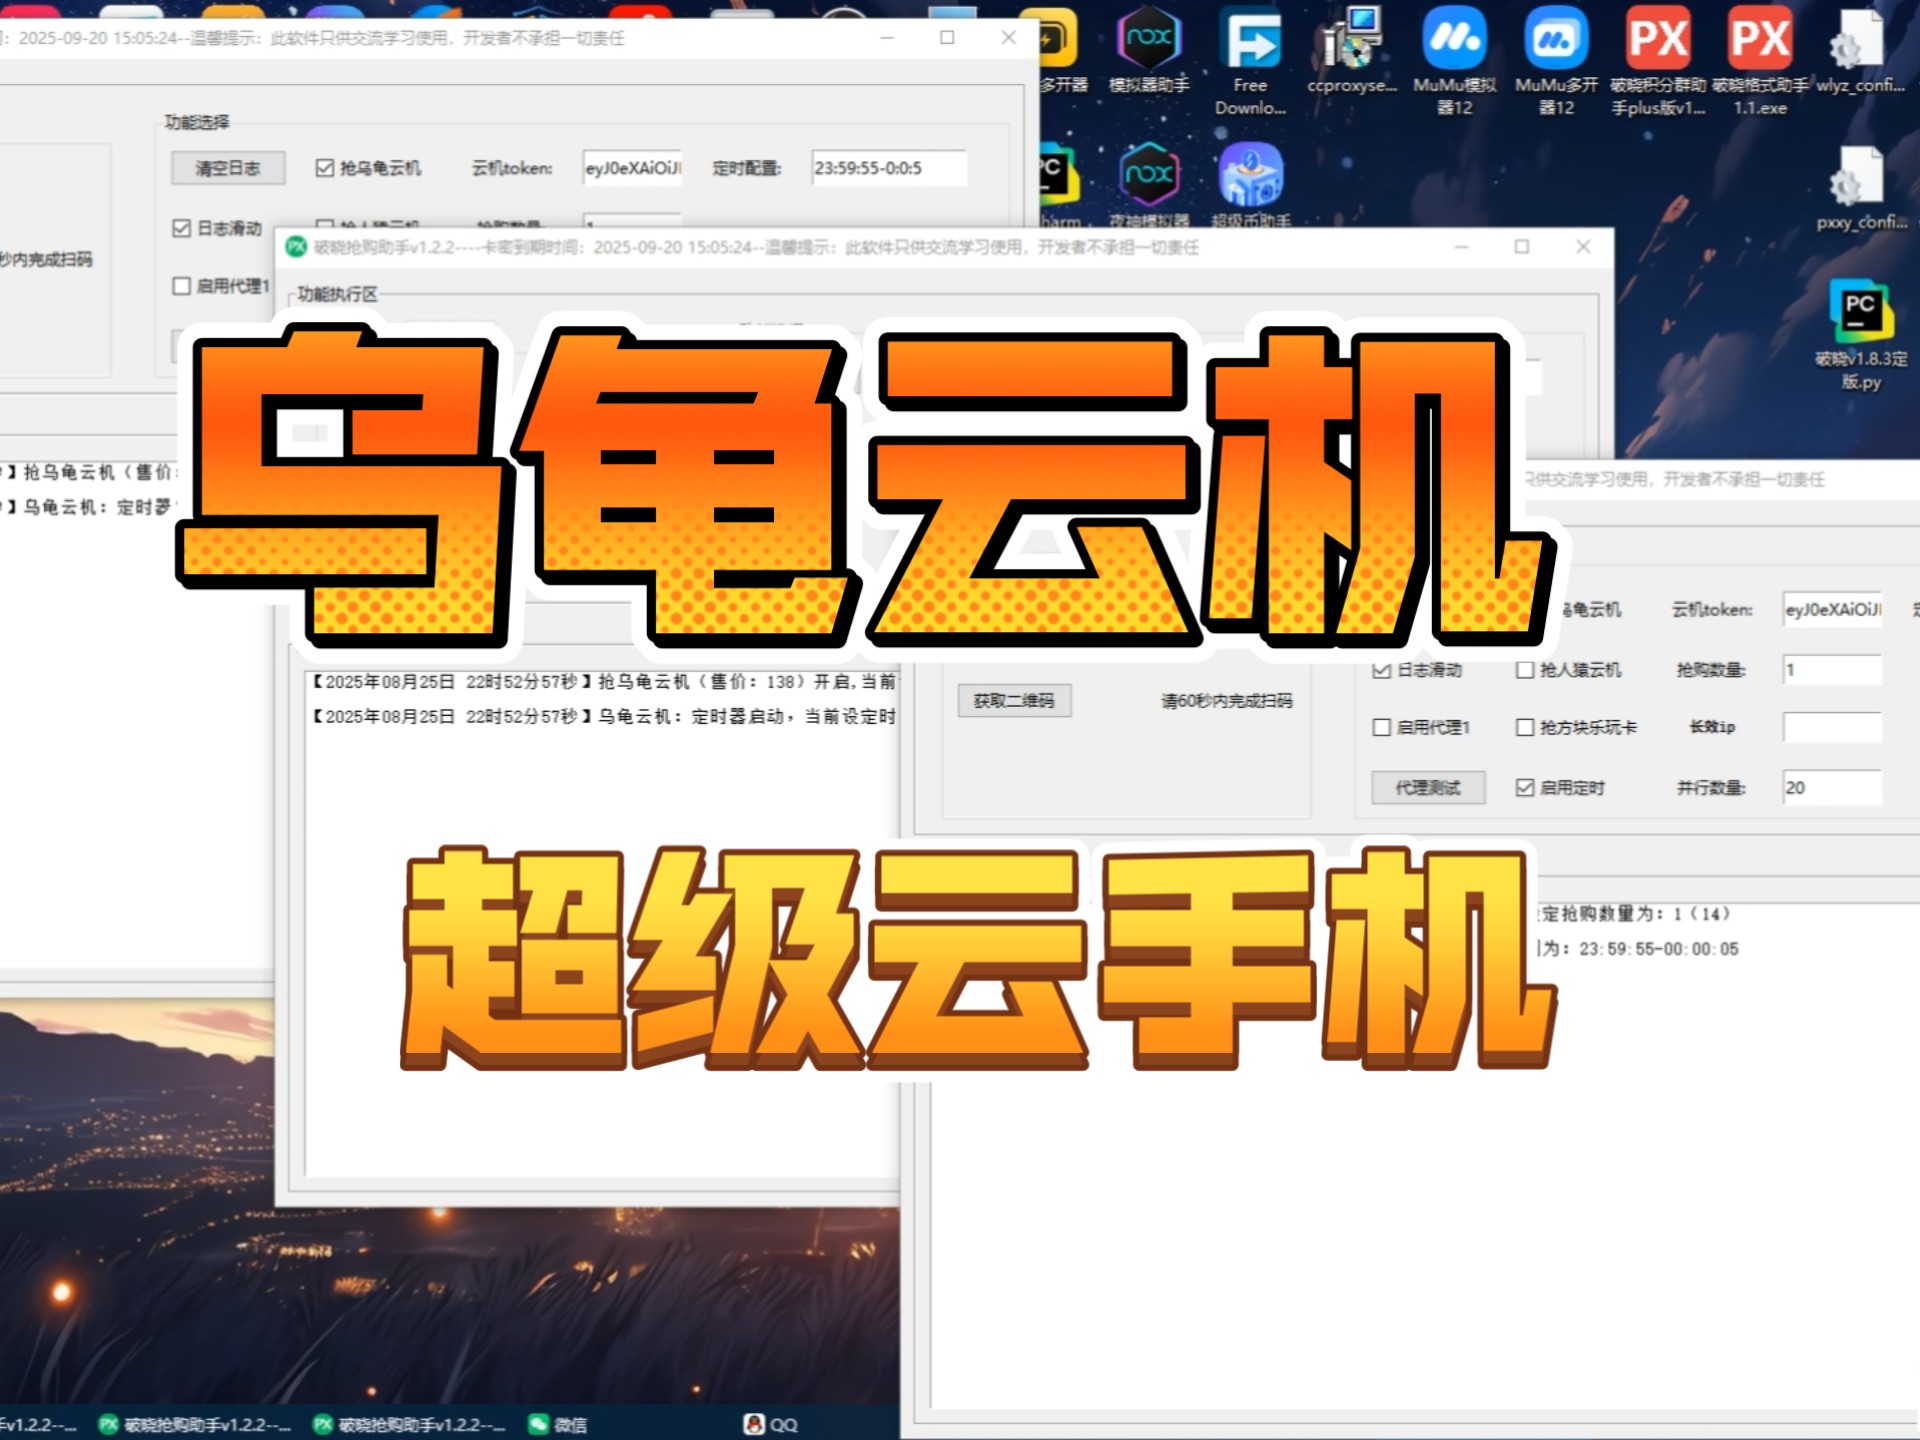Open the 模拟器助手 Nox desktop icon
The width and height of the screenshot is (1920, 1440).
(x=1149, y=52)
